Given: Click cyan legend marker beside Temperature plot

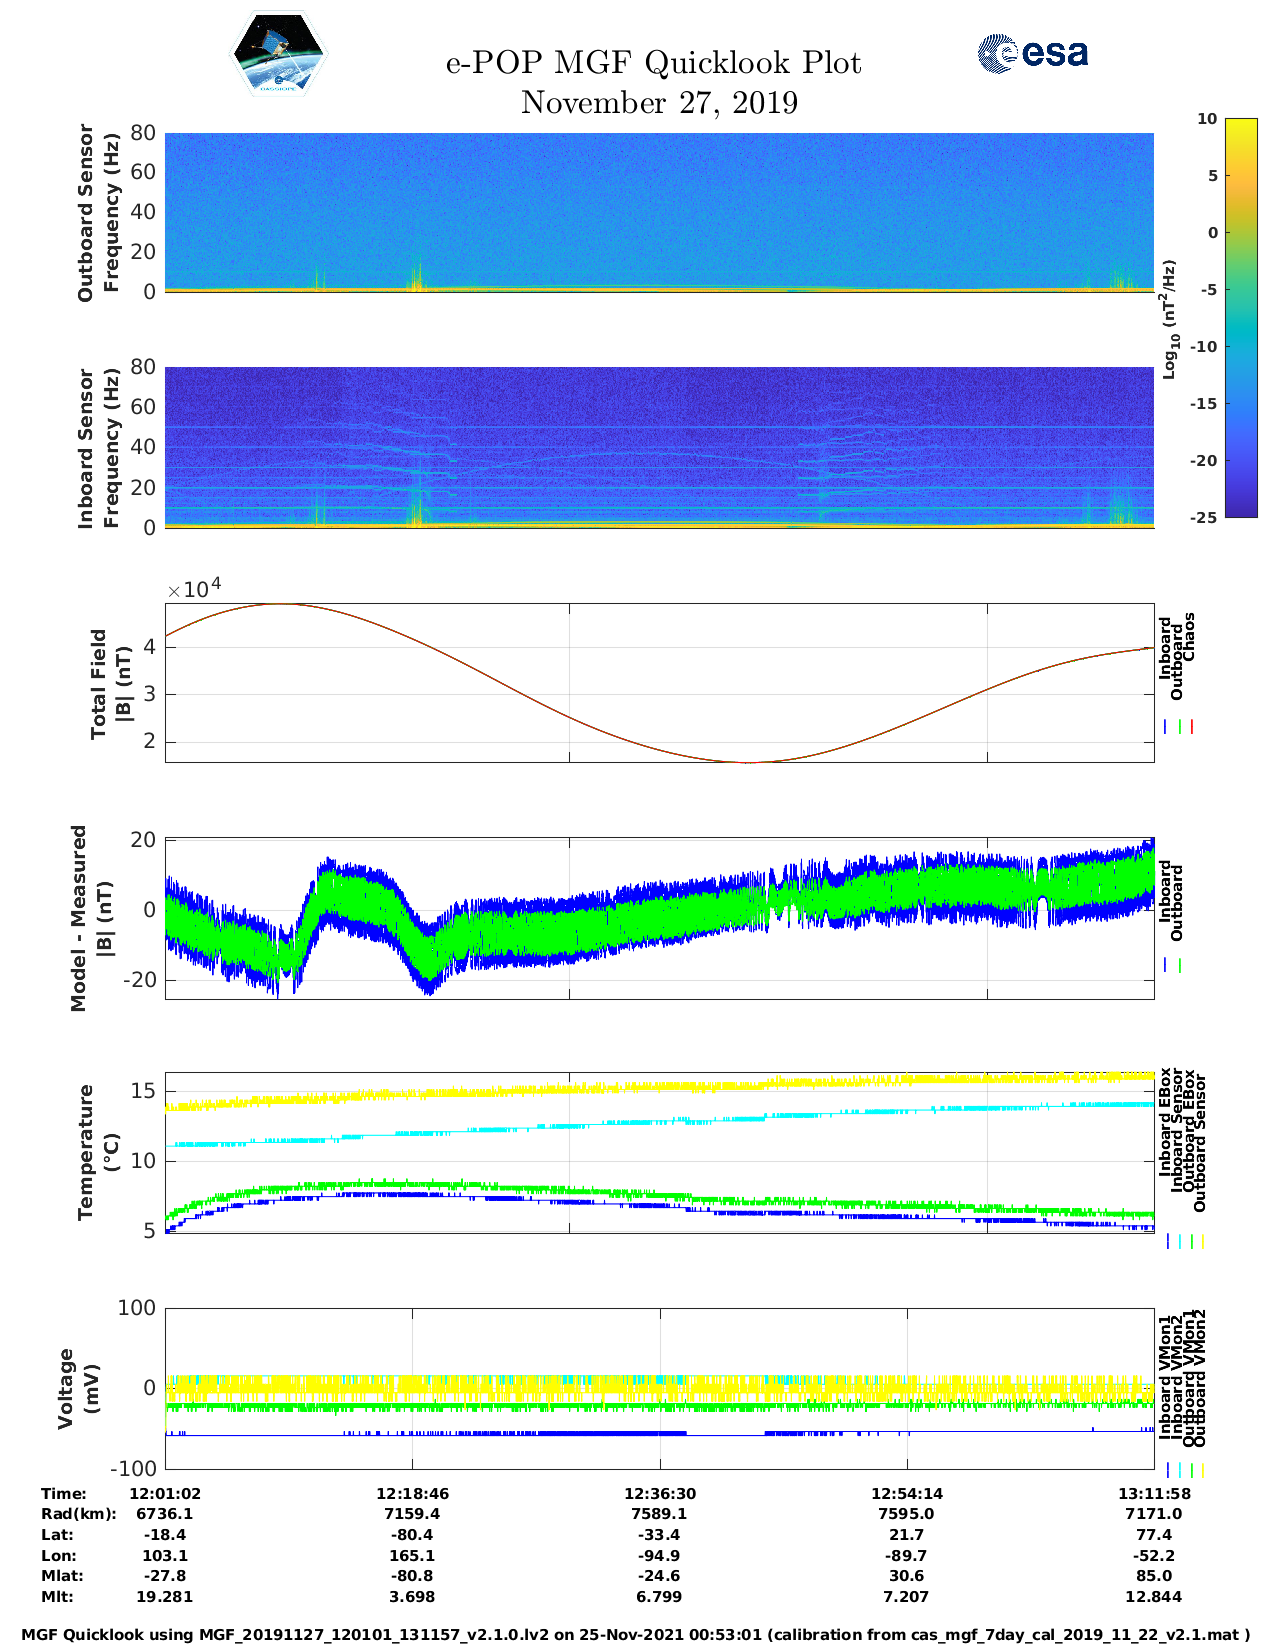Looking at the screenshot, I should point(1180,1241).
